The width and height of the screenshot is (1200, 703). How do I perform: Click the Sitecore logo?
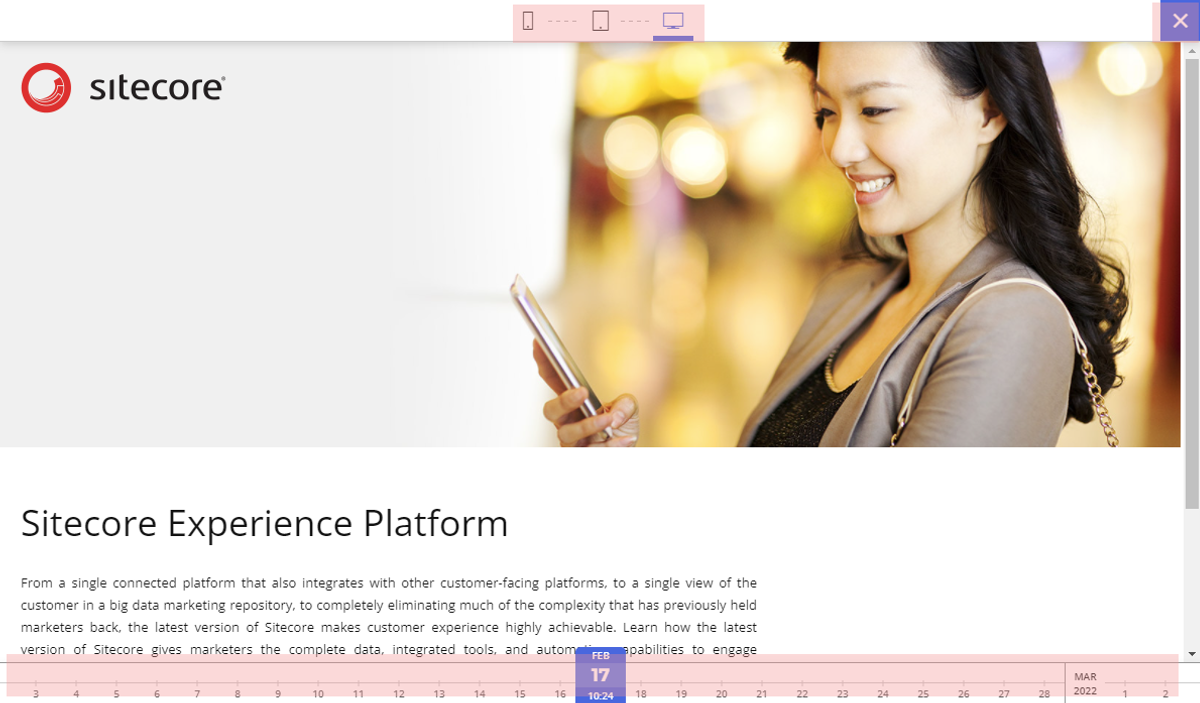coord(123,88)
